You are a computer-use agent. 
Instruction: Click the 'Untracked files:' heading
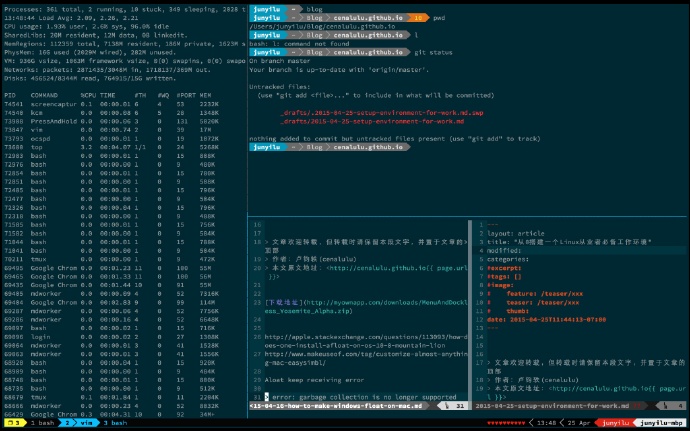pos(280,87)
